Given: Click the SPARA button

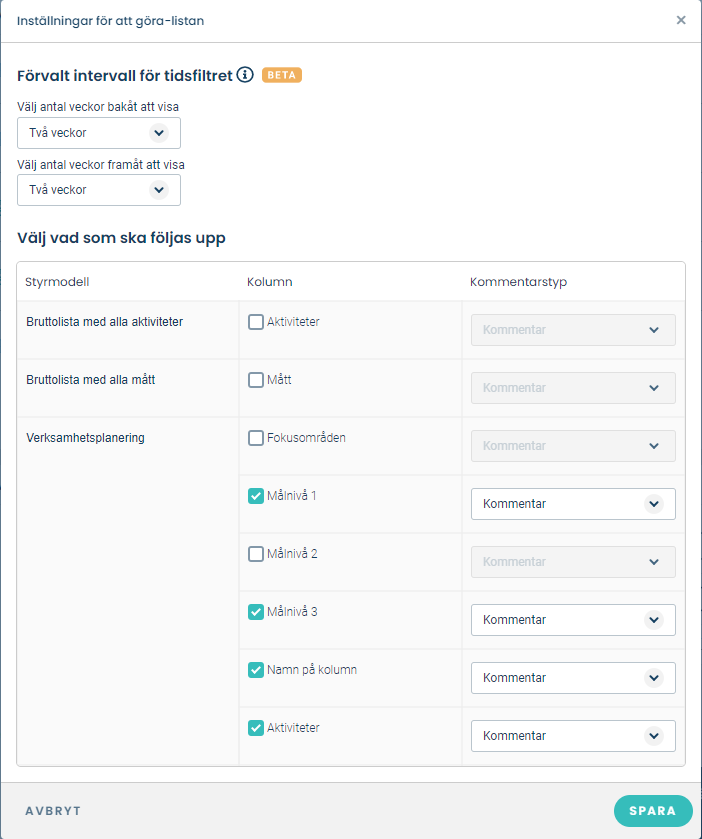Looking at the screenshot, I should [653, 811].
